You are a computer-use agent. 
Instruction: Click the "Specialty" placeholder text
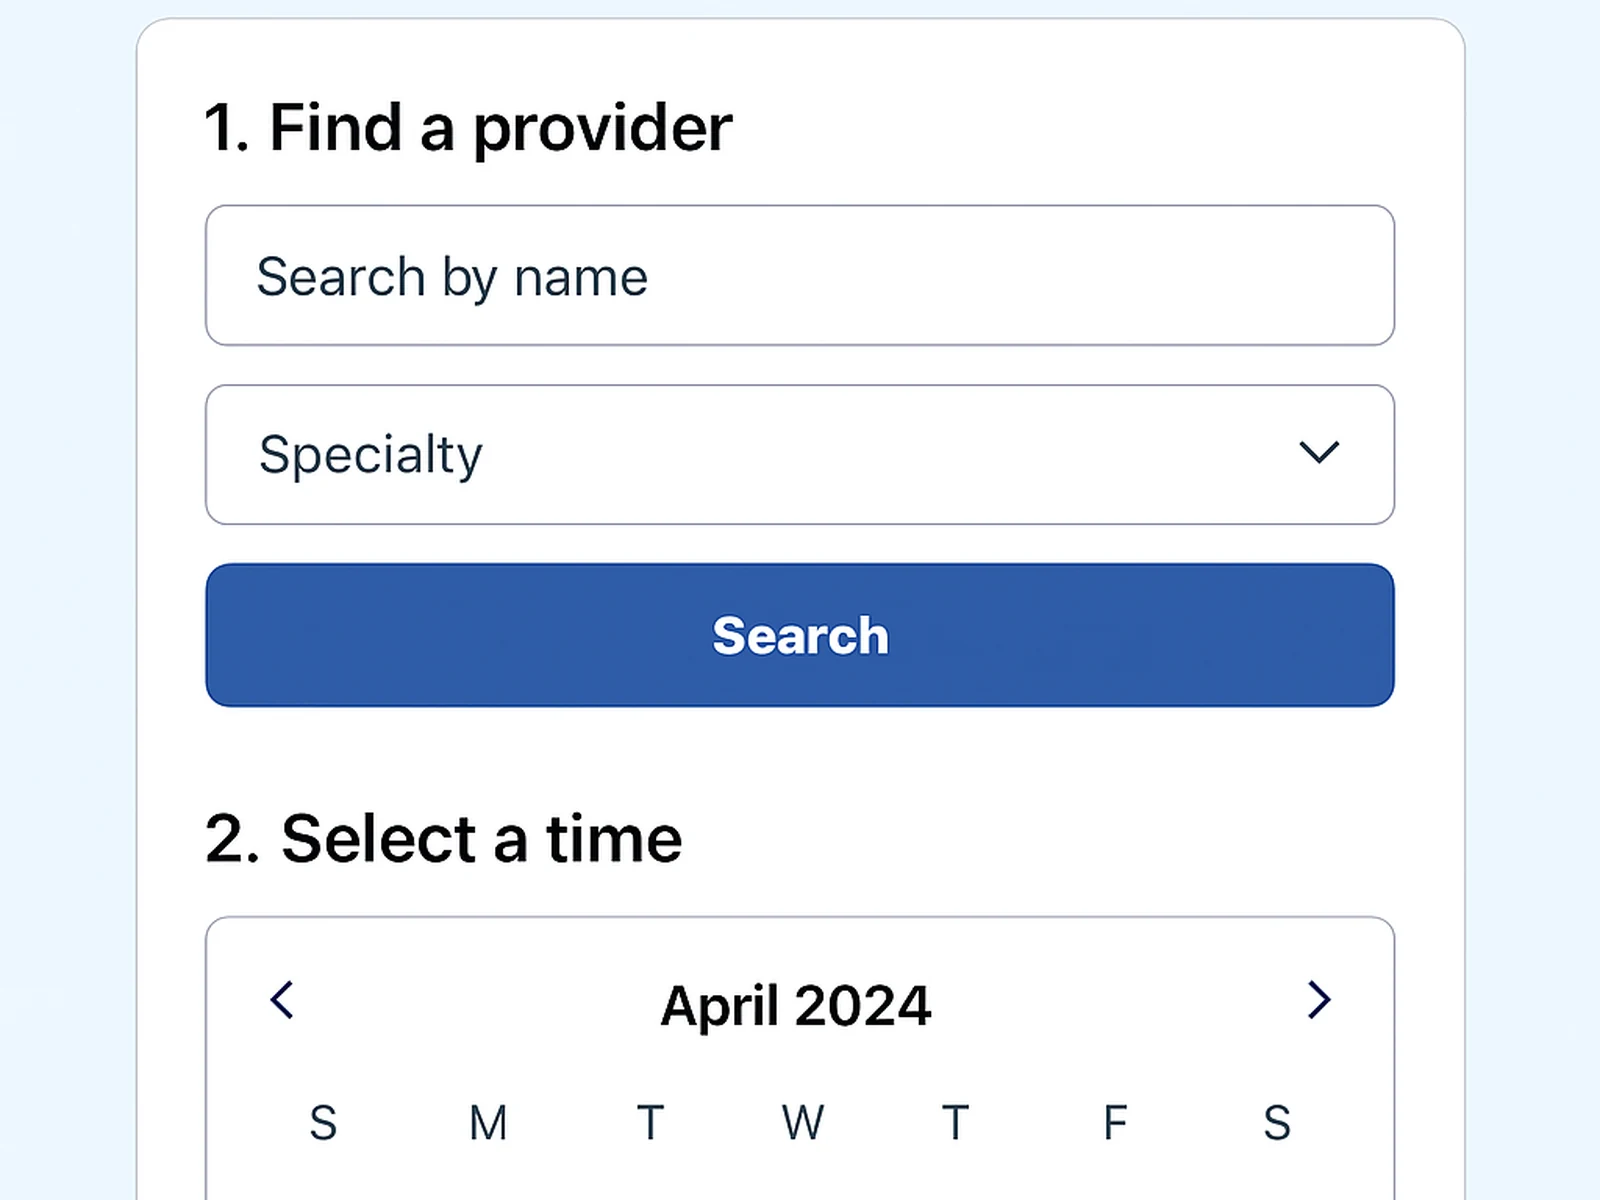pos(370,455)
